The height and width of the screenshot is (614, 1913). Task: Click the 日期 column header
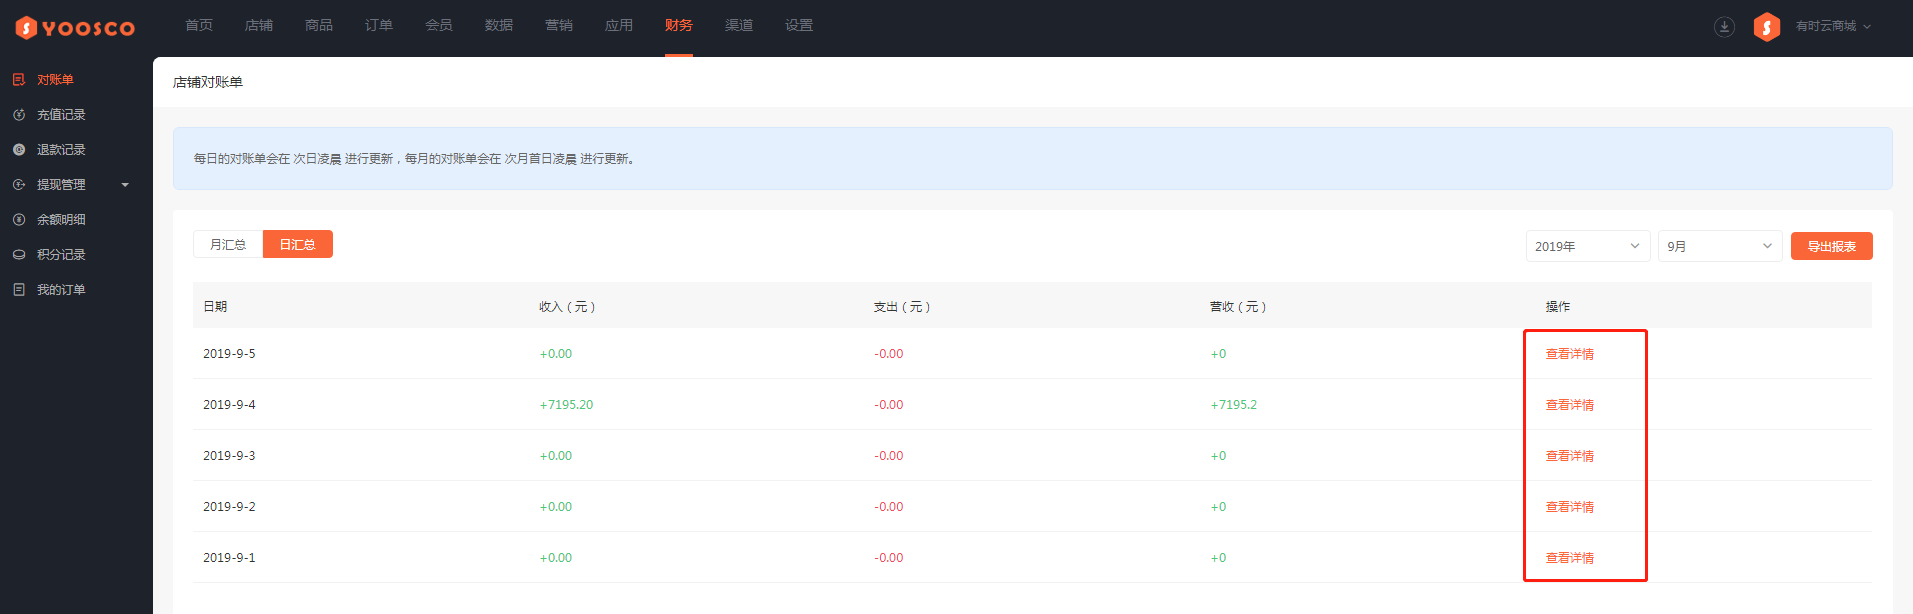(x=215, y=307)
